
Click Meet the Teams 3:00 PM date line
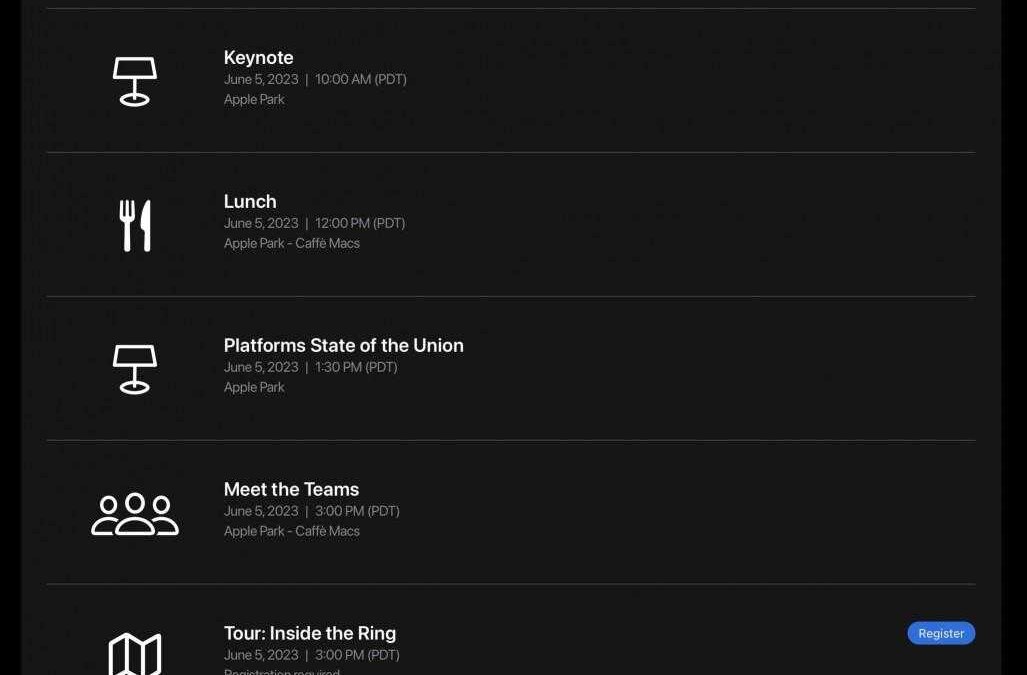311,512
